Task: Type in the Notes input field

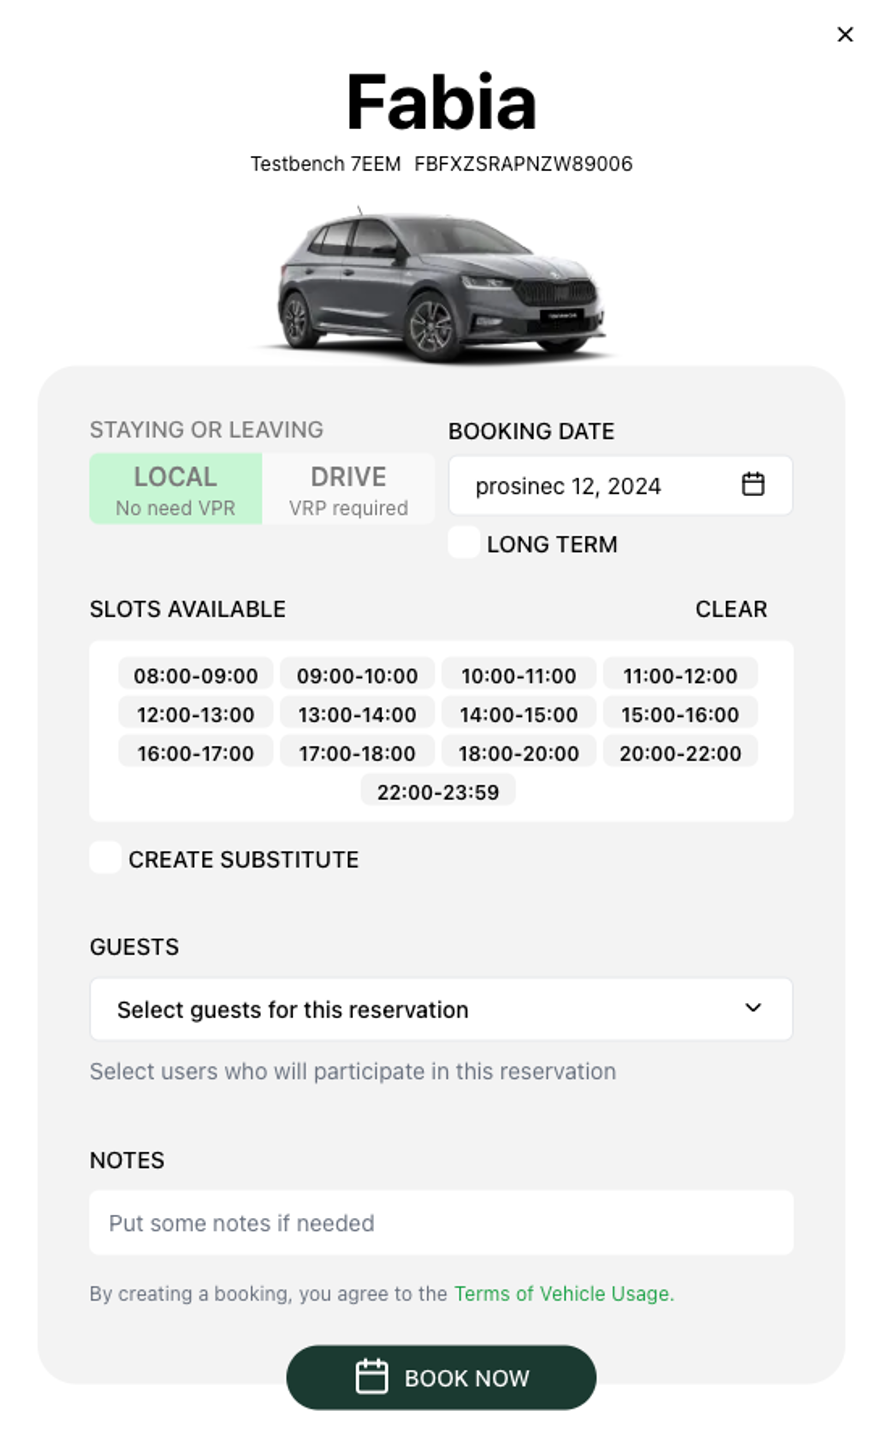Action: pos(440,1222)
